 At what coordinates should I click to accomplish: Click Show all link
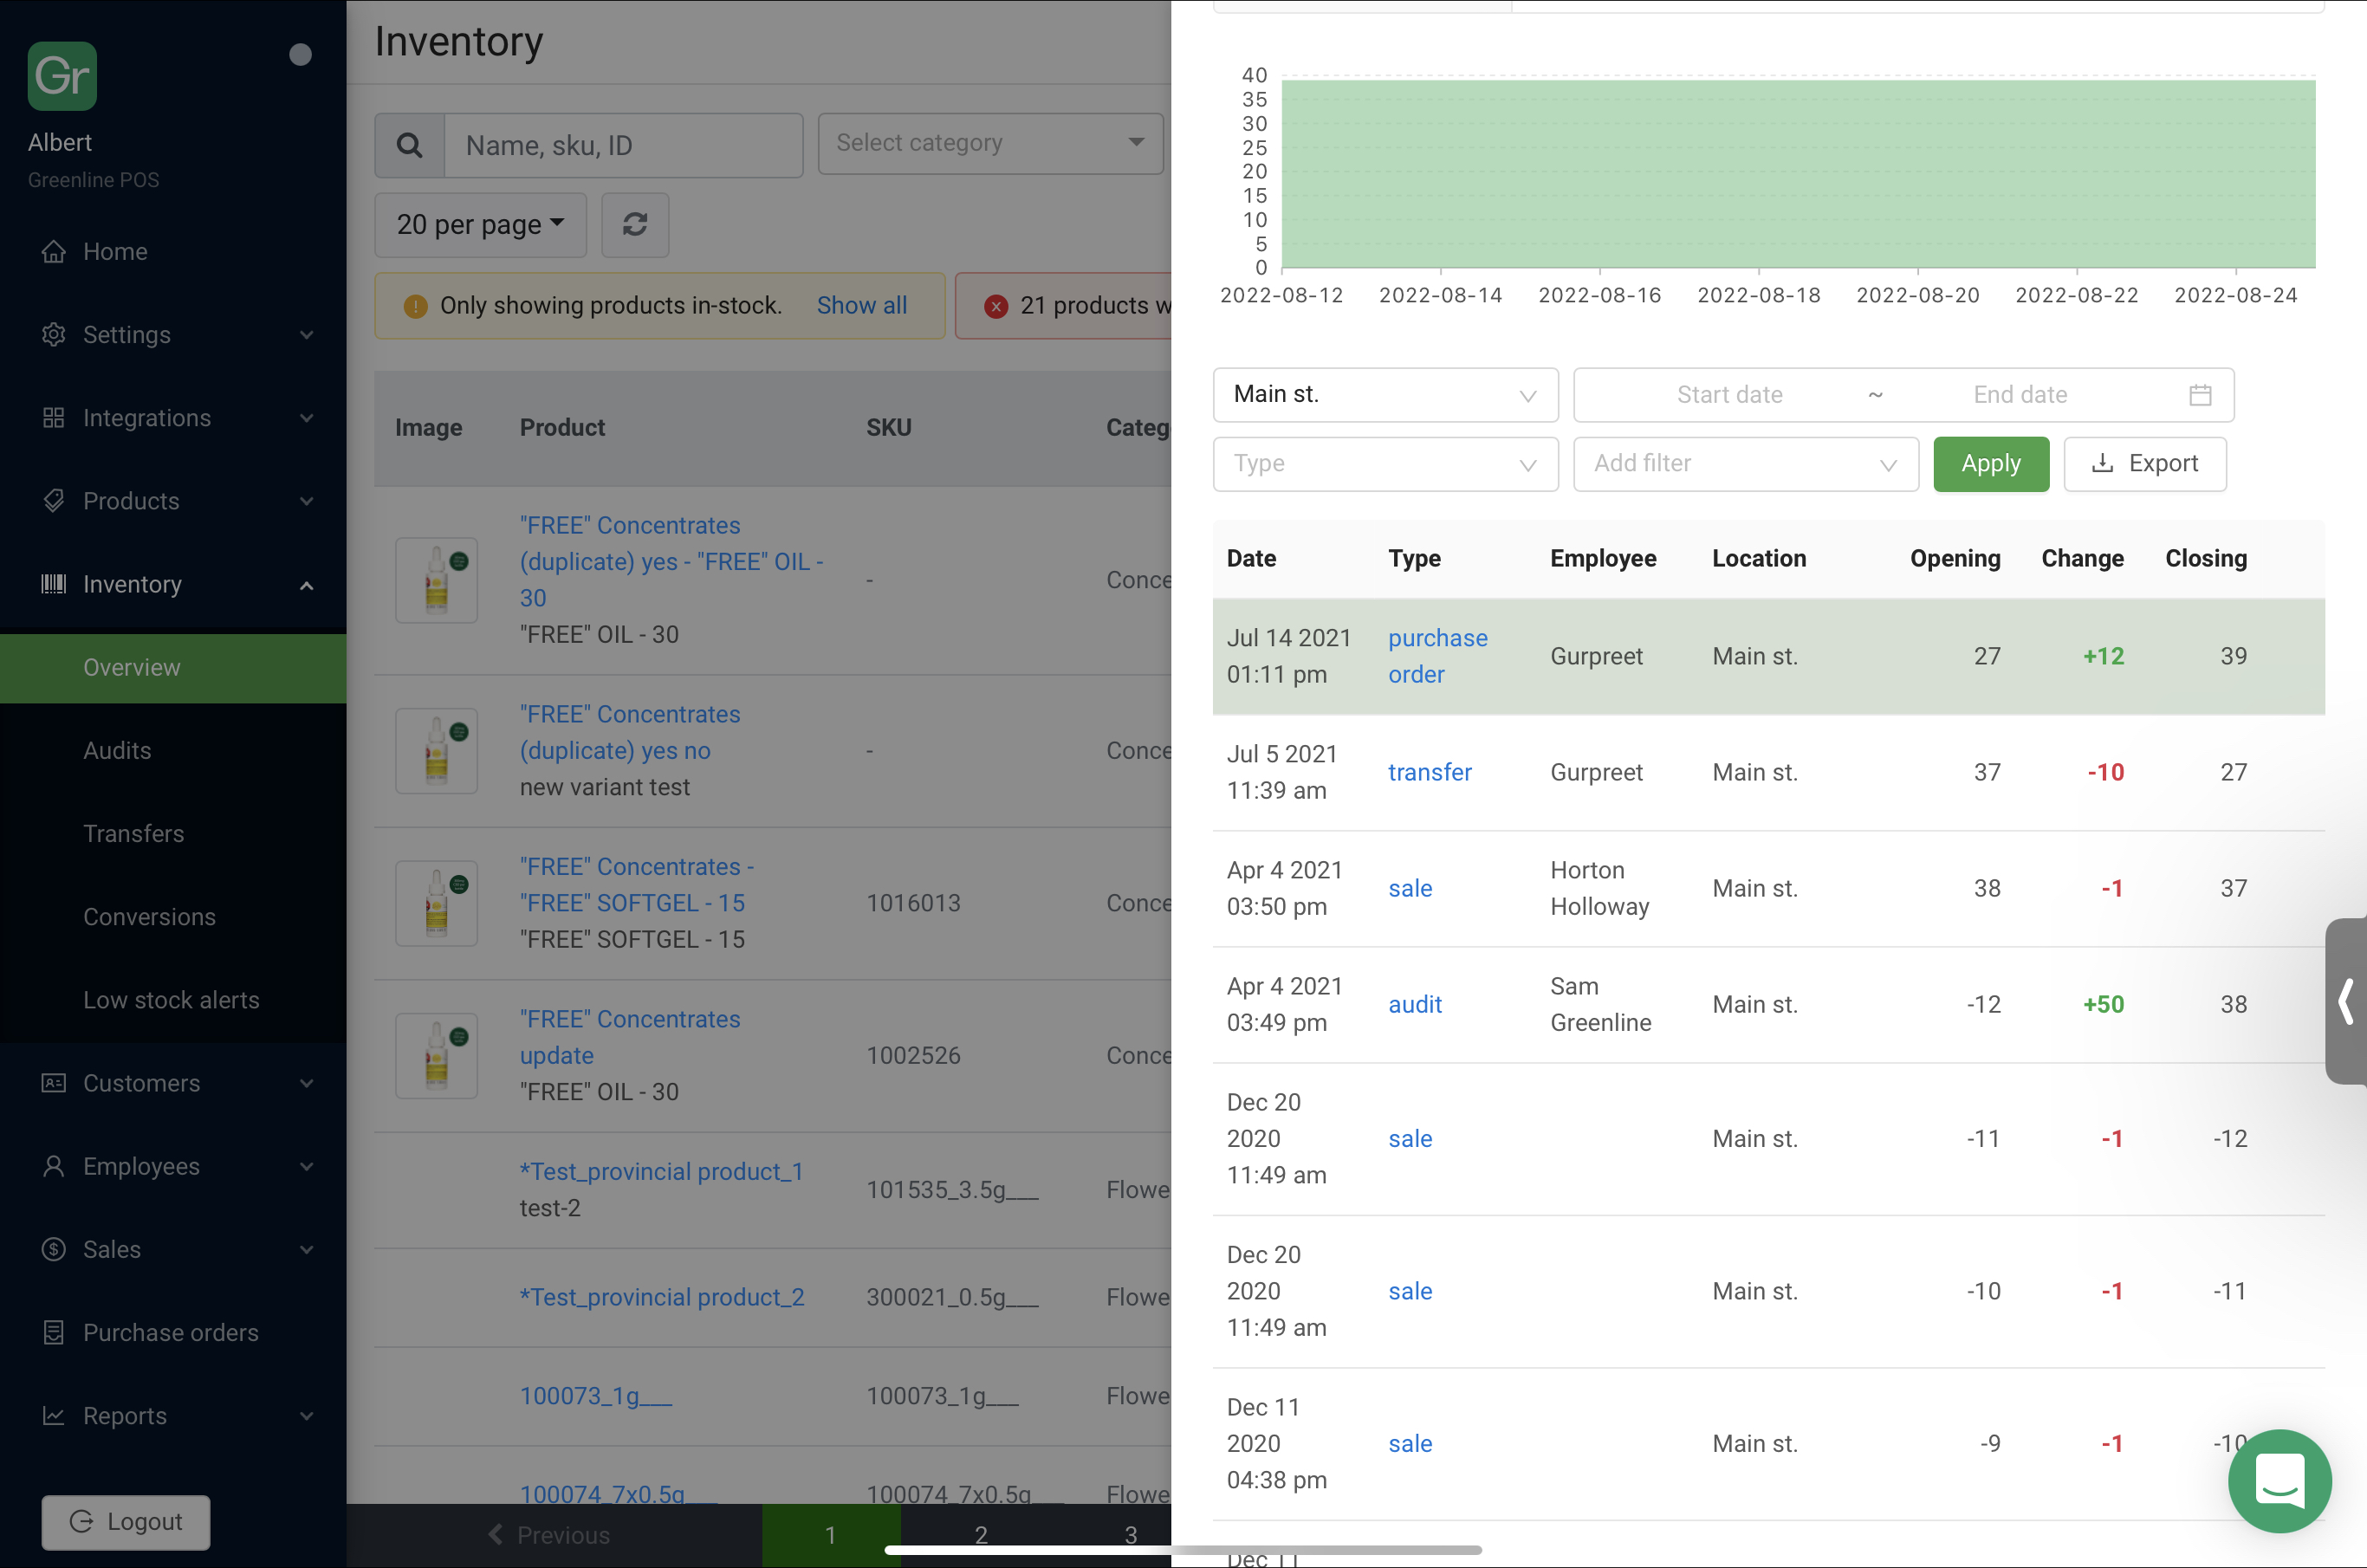pyautogui.click(x=861, y=305)
